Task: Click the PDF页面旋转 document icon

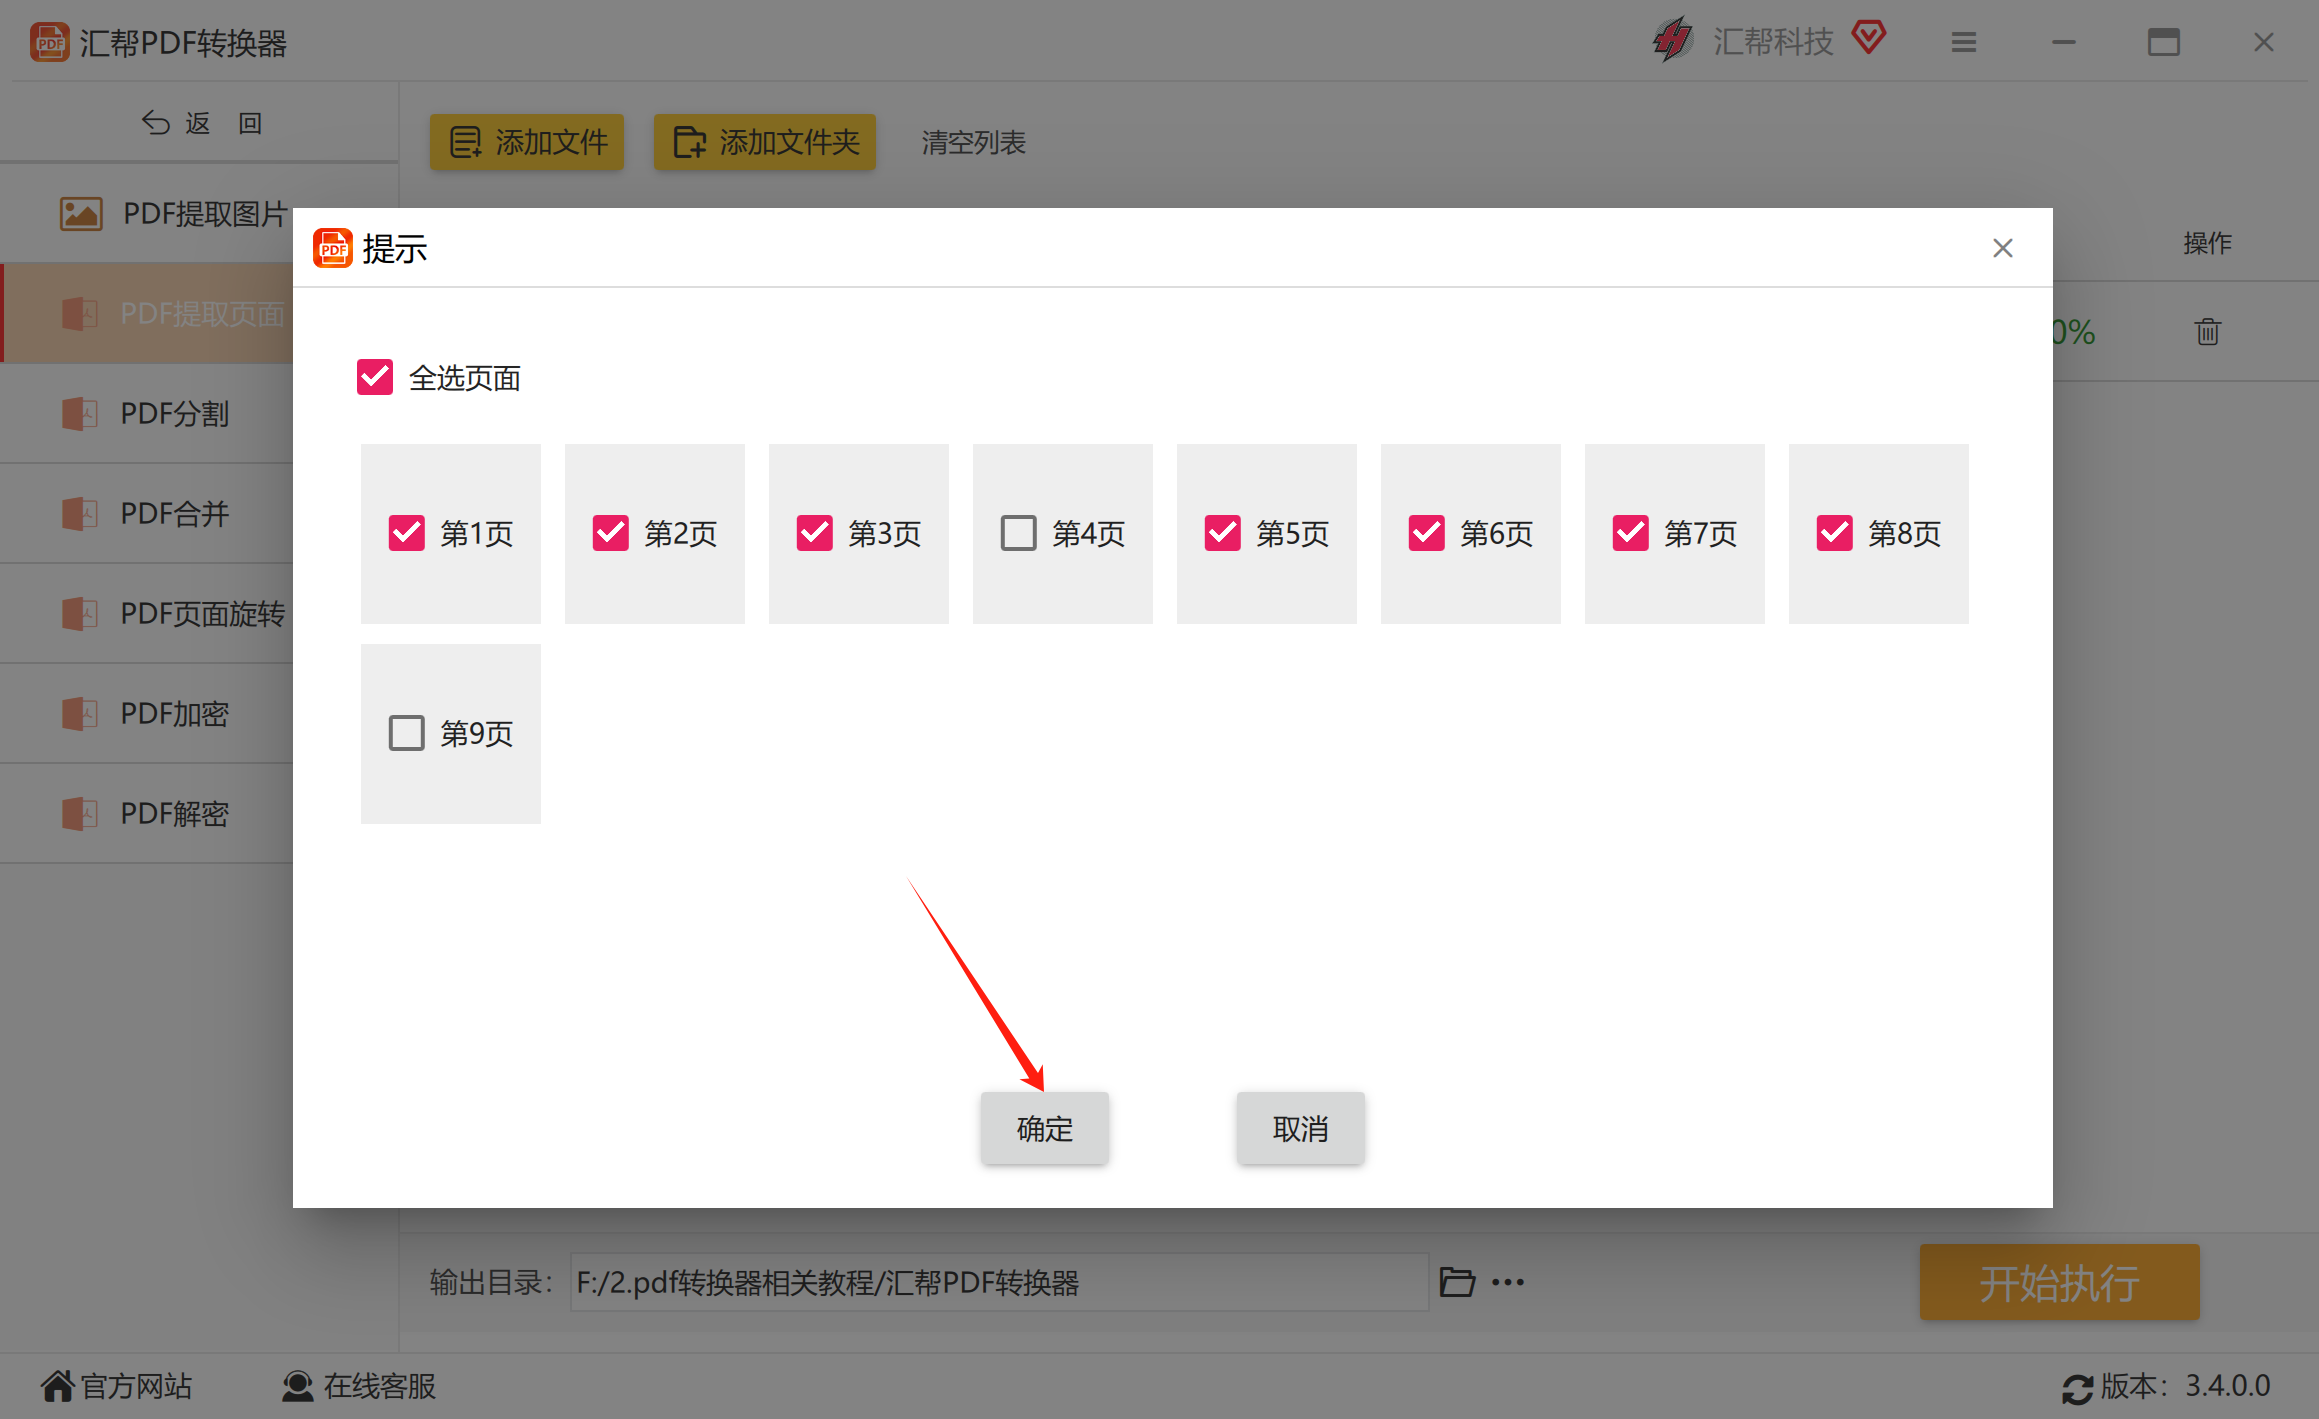Action: pos(80,613)
